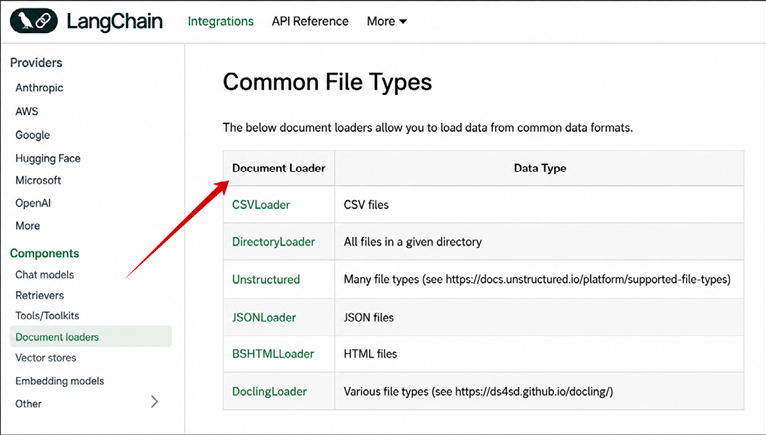Image resolution: width=766 pixels, height=435 pixels.
Task: Open Retrievers in sidebar
Action: (40, 295)
